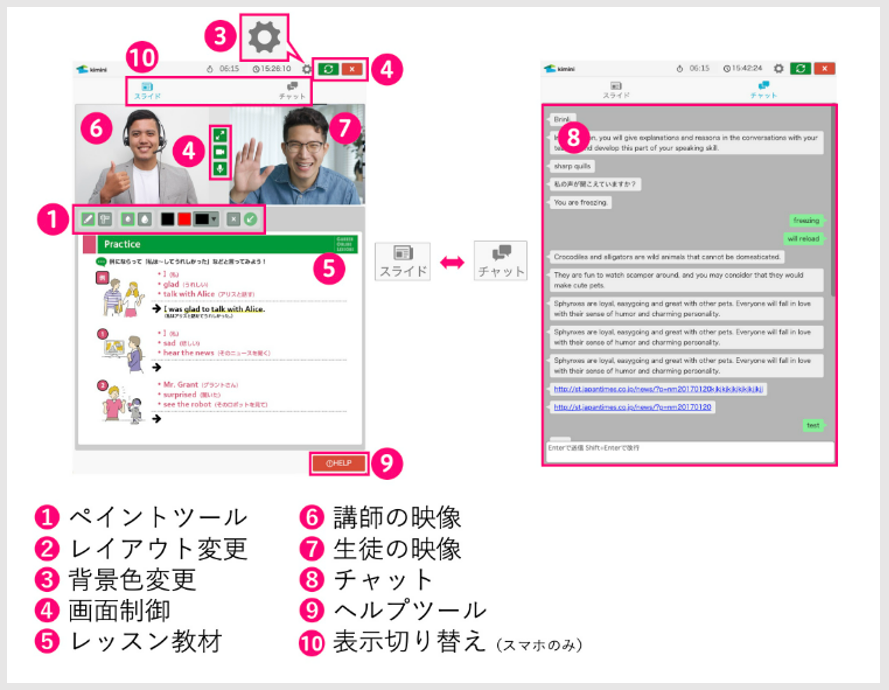Pick the larger droplet brush size
The height and width of the screenshot is (690, 889).
click(145, 219)
